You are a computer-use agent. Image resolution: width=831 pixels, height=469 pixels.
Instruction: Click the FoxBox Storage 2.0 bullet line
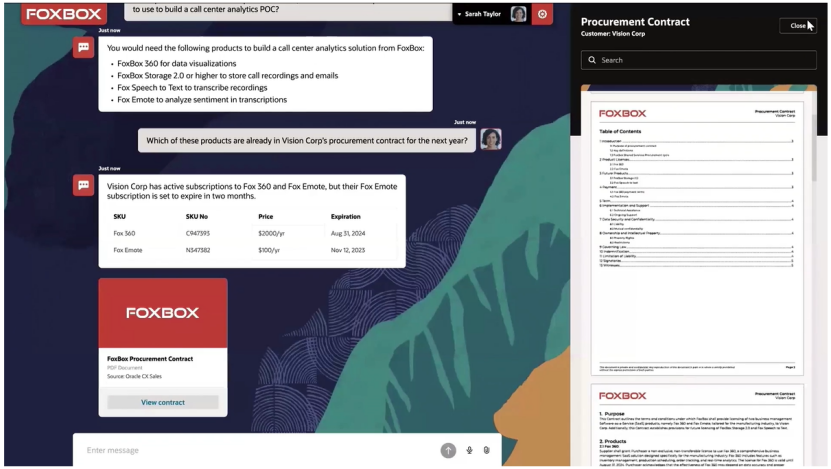(227, 76)
